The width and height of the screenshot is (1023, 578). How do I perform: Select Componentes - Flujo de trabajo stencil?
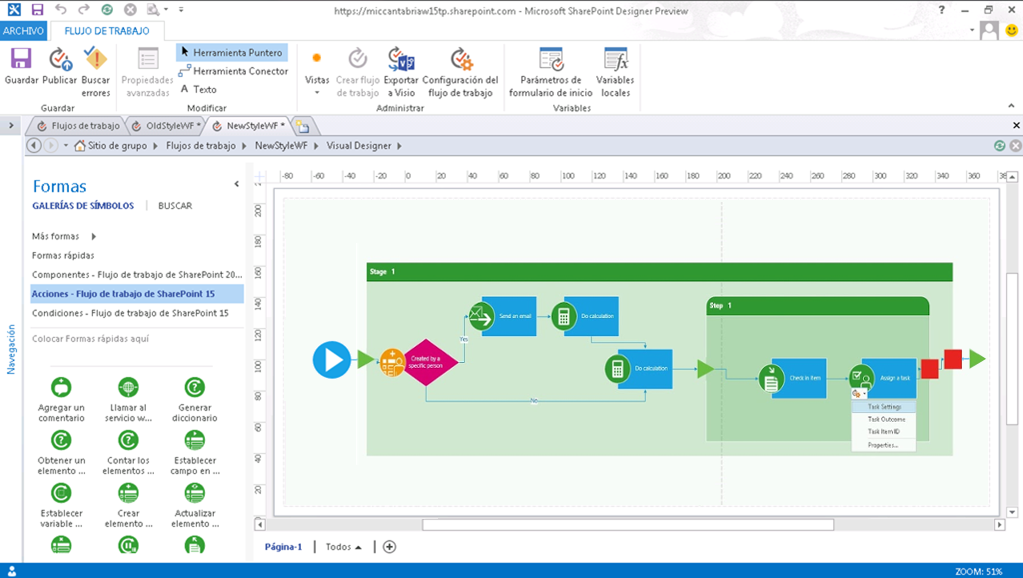point(137,275)
